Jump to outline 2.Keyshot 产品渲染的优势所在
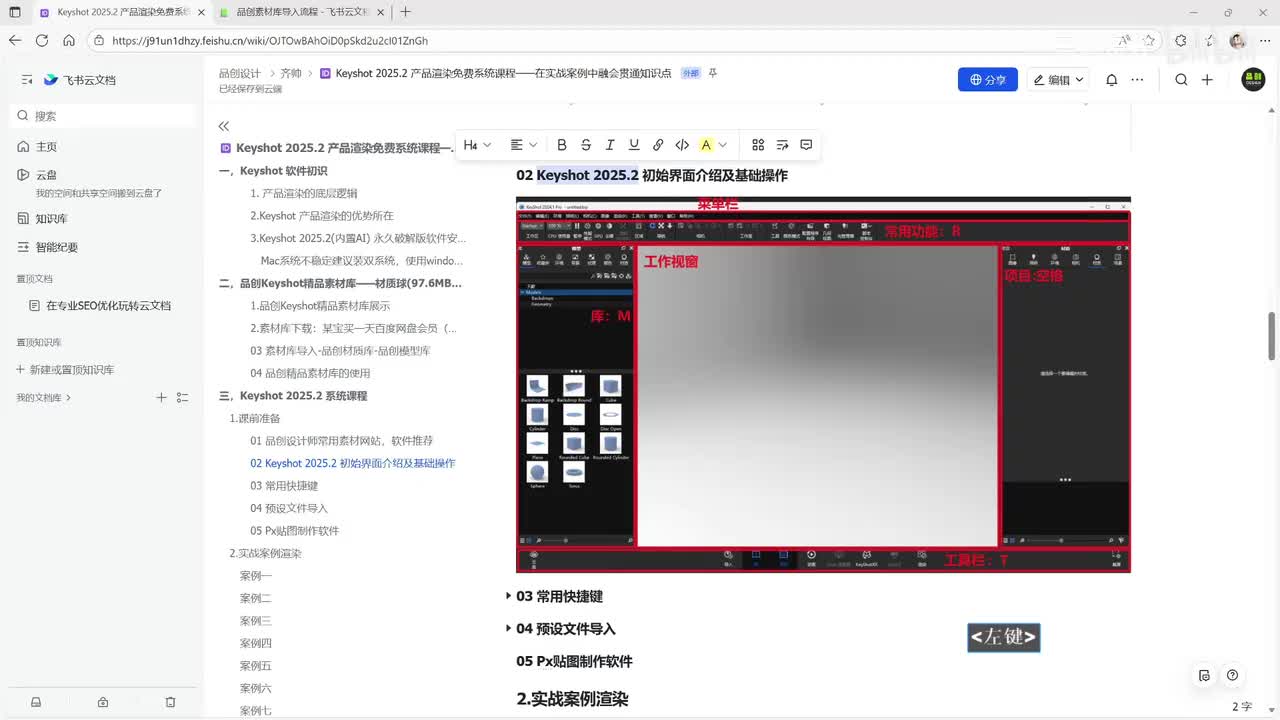1280x720 pixels. point(322,216)
